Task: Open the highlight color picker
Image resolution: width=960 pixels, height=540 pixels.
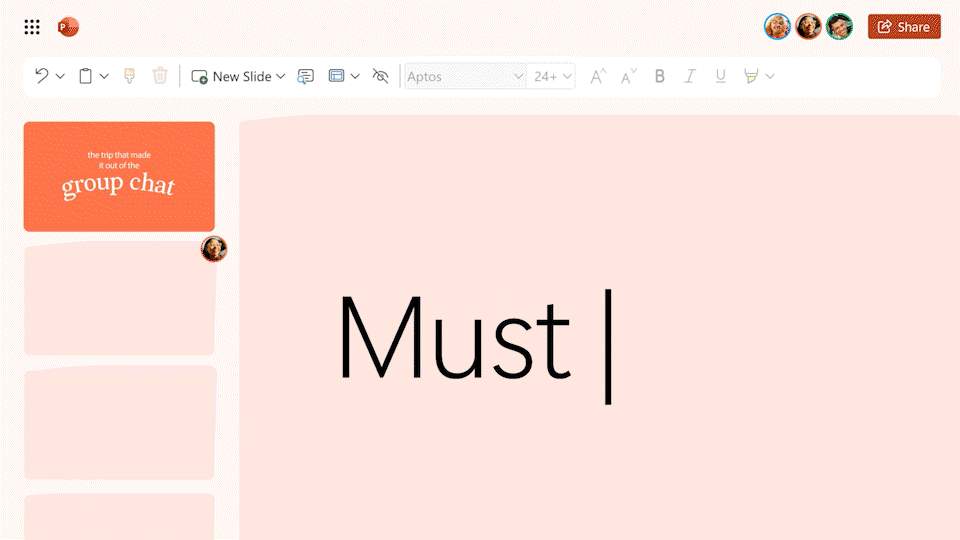Action: pos(770,76)
